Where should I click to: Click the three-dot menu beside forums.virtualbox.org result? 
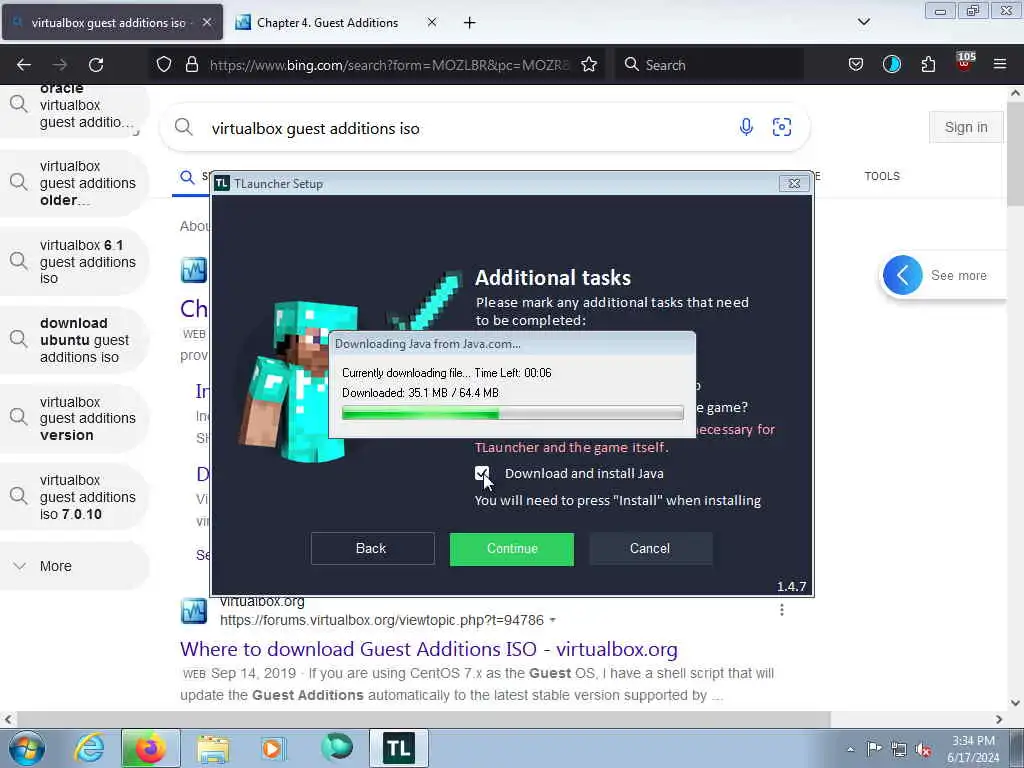[x=782, y=610]
